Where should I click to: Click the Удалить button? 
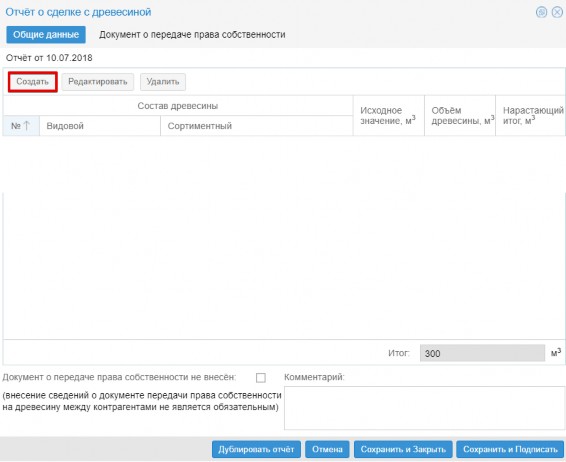coord(163,82)
